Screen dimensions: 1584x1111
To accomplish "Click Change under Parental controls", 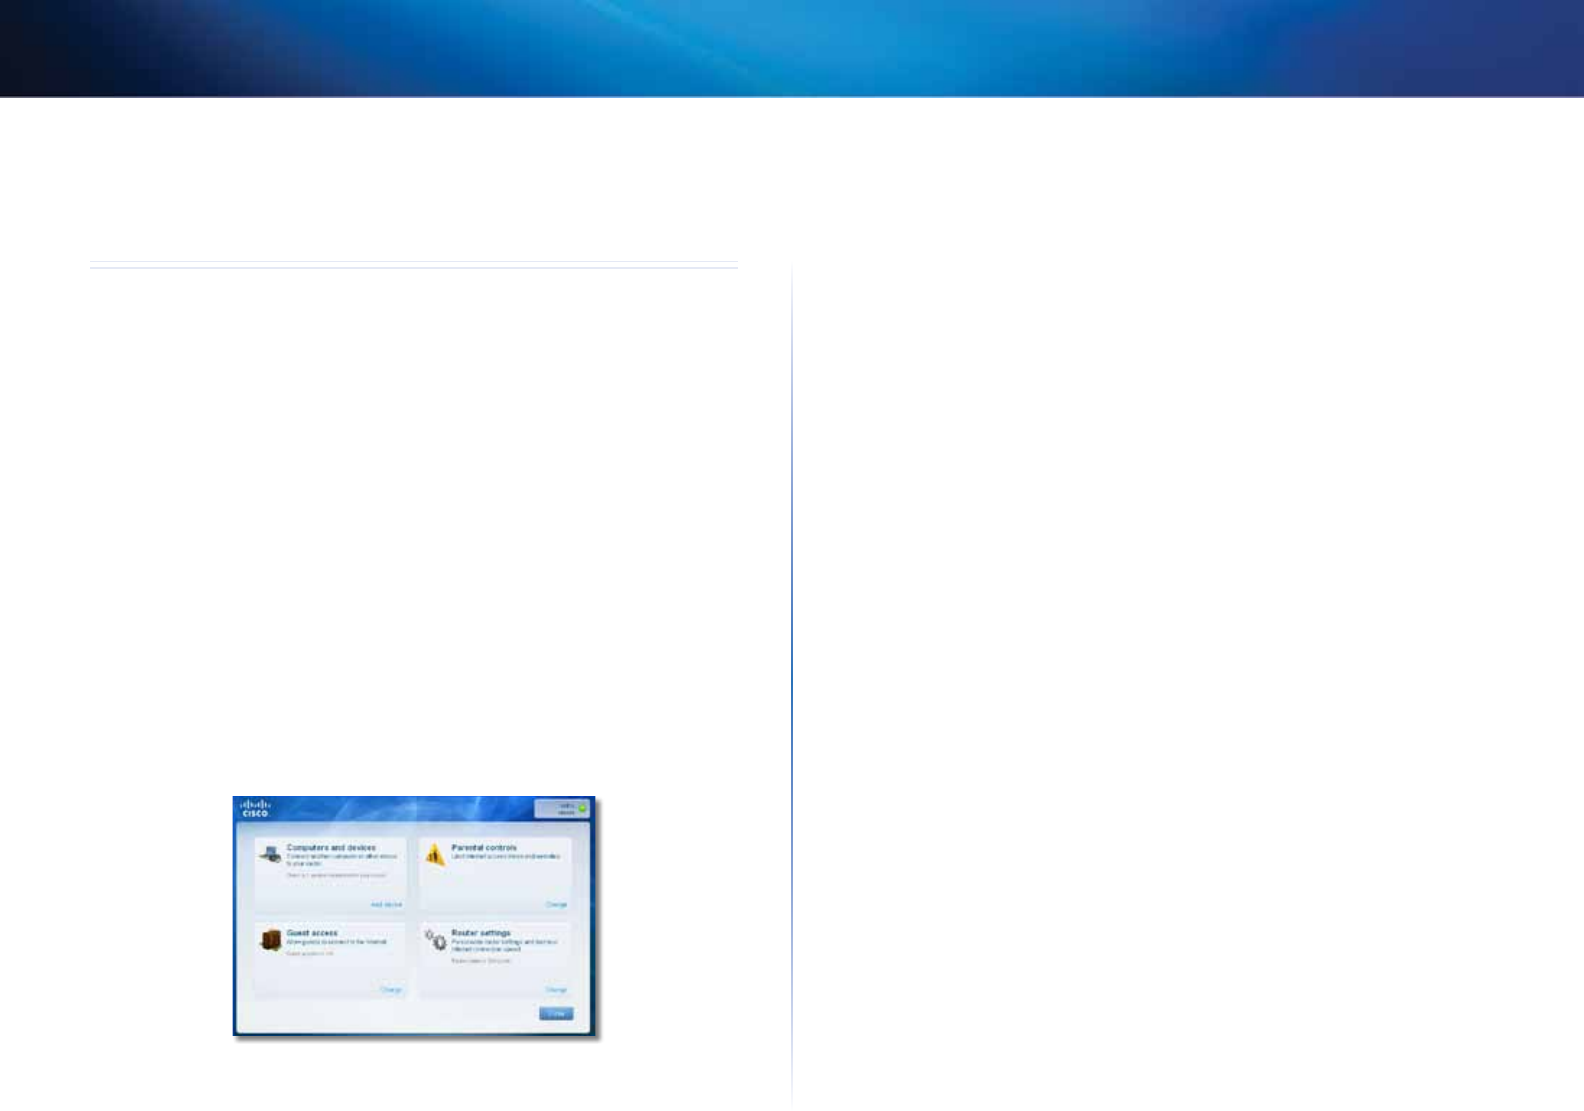I will (x=556, y=904).
